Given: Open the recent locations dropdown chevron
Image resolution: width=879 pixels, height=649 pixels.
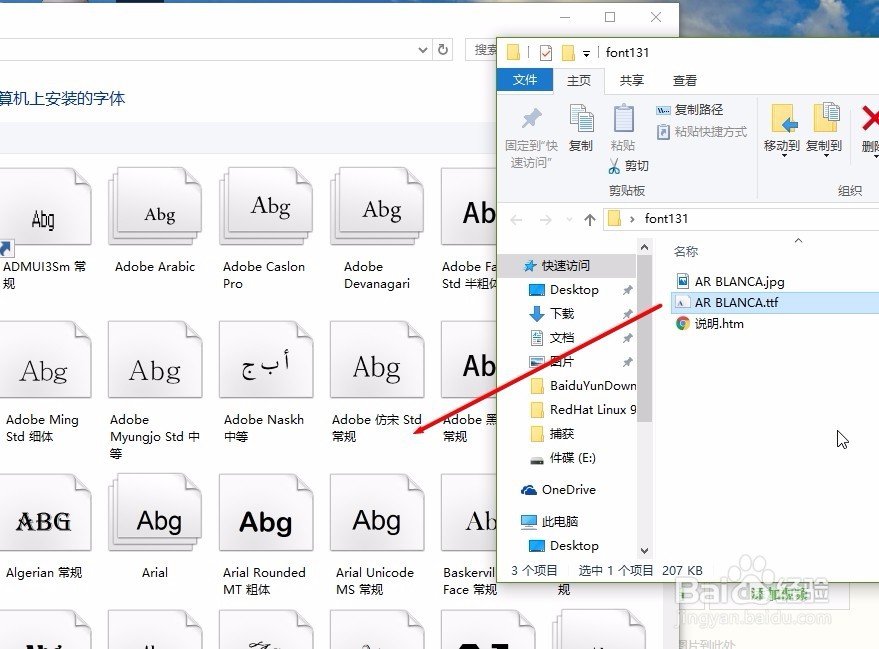Looking at the screenshot, I should pyautogui.click(x=570, y=220).
